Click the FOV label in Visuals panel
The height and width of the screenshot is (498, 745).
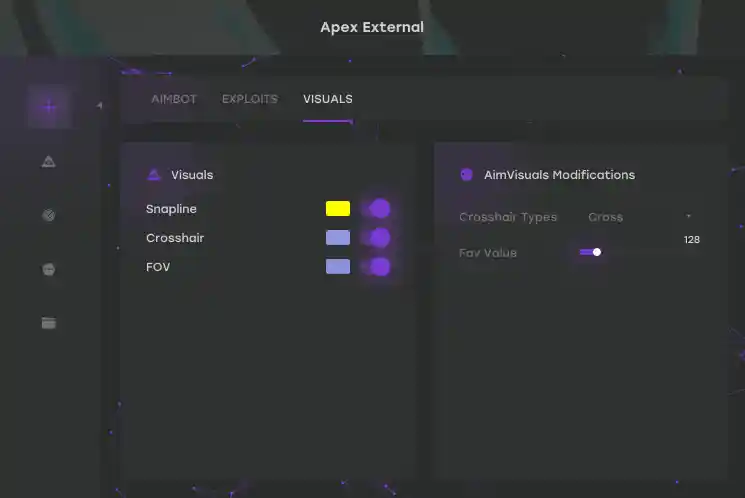[158, 267]
